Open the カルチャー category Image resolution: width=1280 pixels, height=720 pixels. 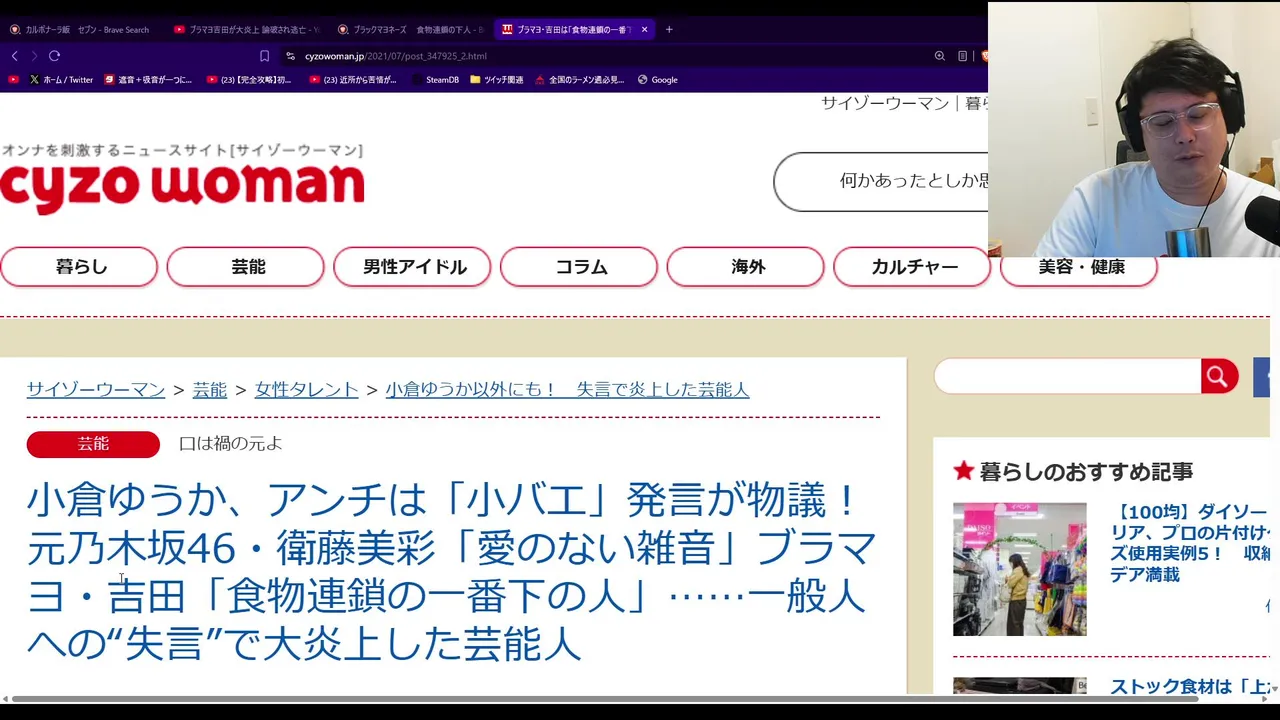pos(912,267)
